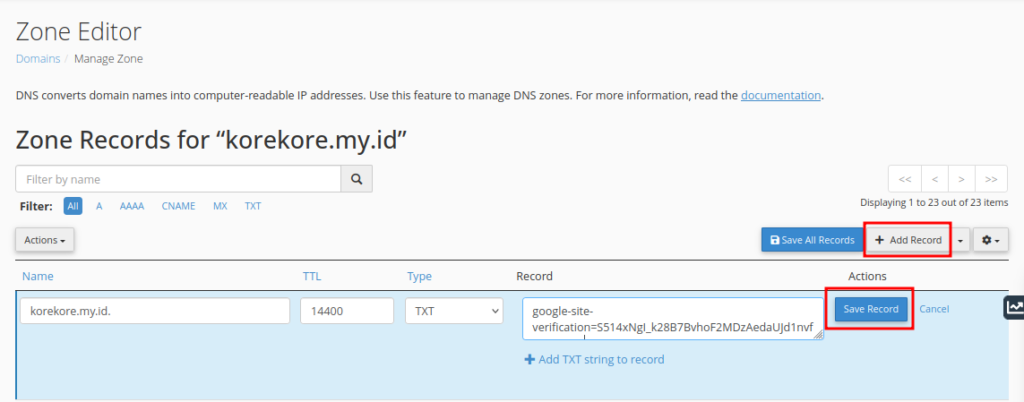
Task: Click Add TXT string to record
Action: [594, 360]
